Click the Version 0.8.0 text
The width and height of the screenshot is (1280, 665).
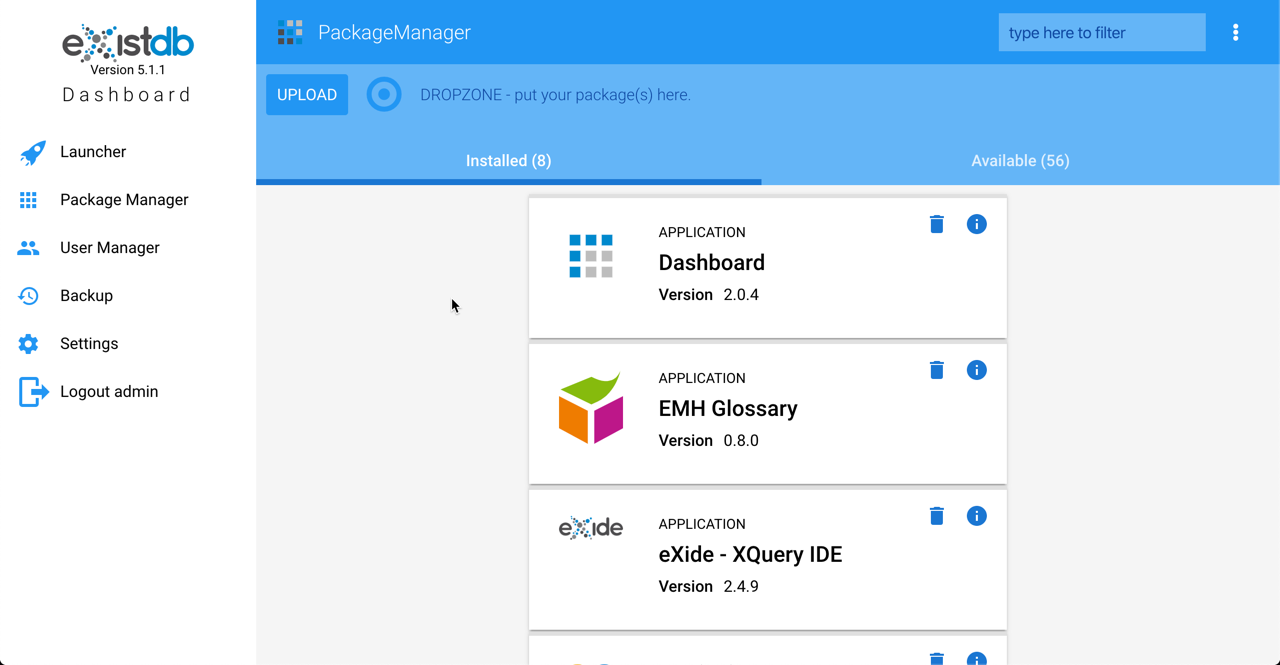709,441
